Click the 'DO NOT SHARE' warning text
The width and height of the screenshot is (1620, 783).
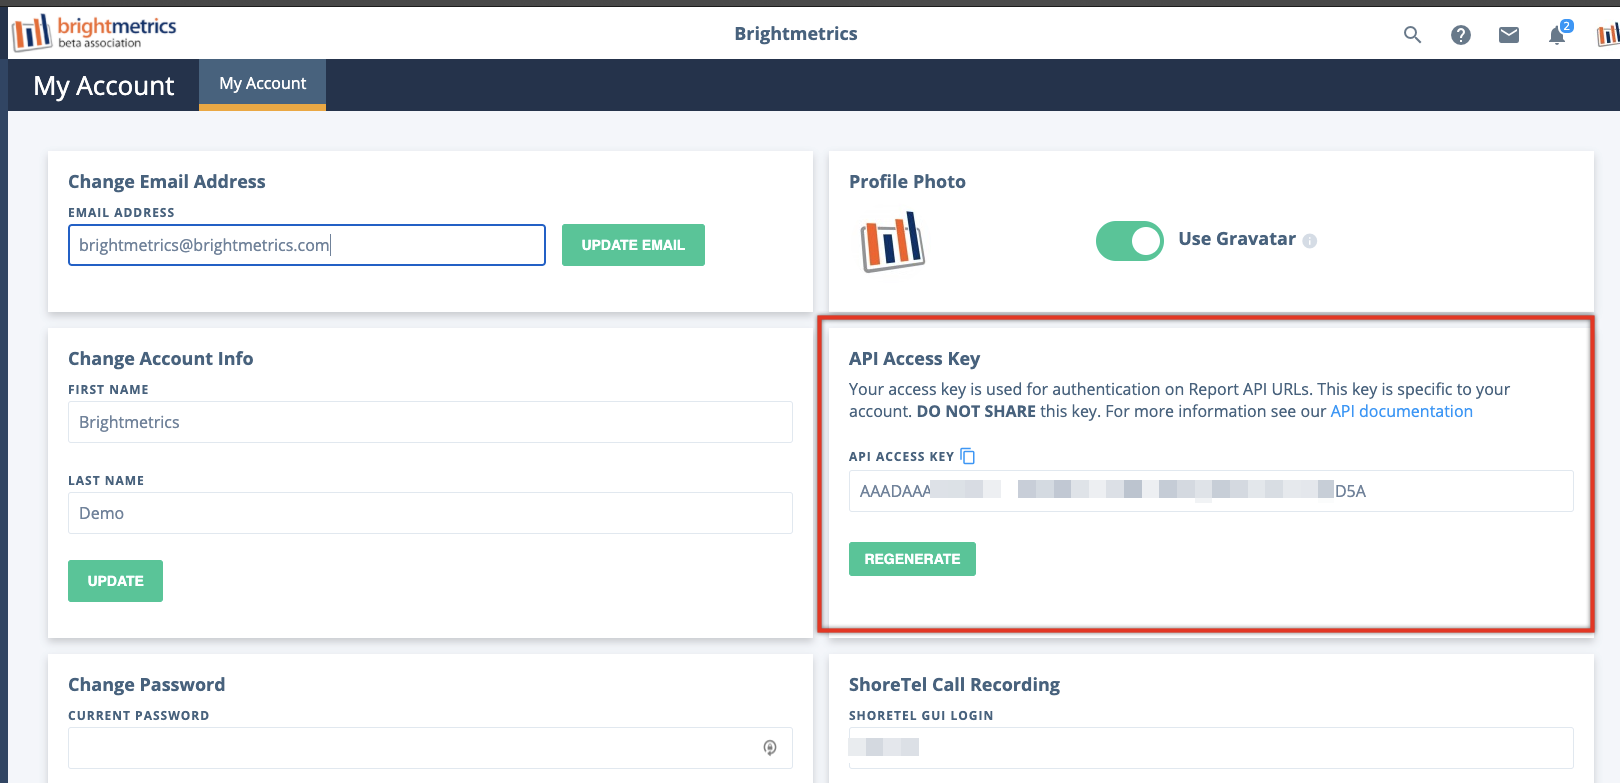(976, 411)
